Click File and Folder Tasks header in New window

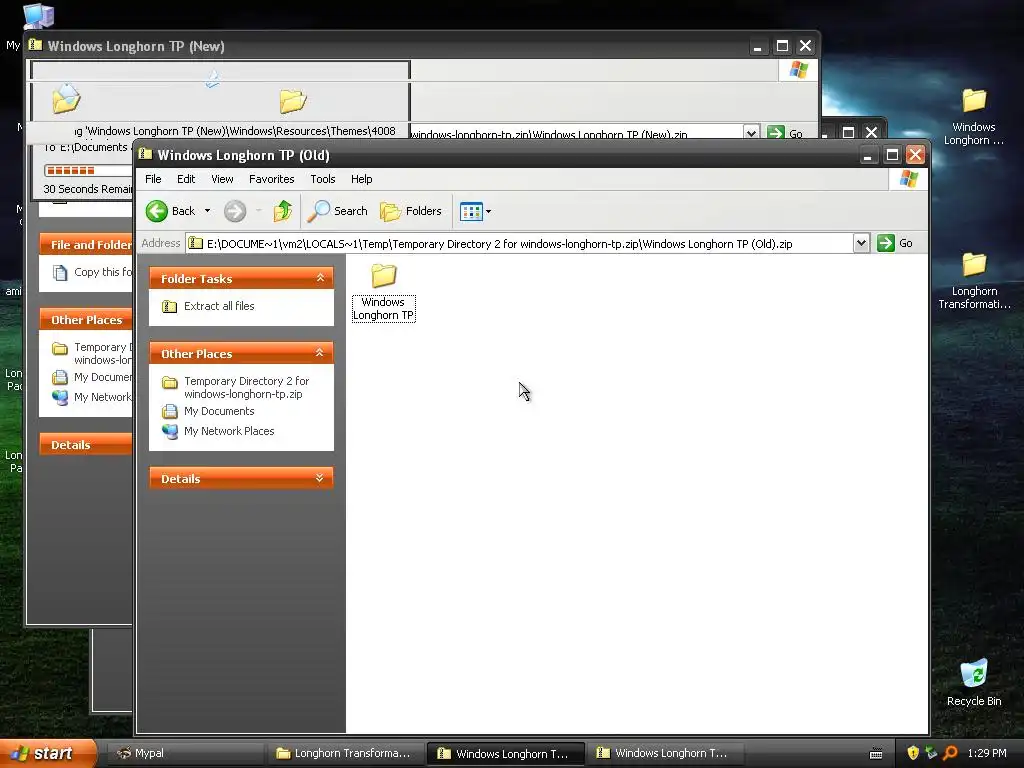coord(86,245)
